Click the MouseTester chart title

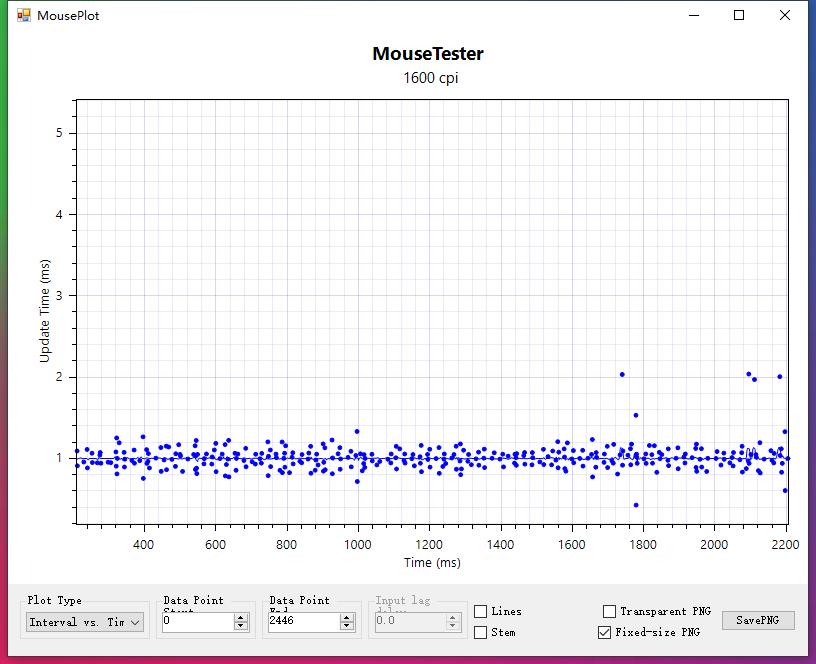pos(427,54)
